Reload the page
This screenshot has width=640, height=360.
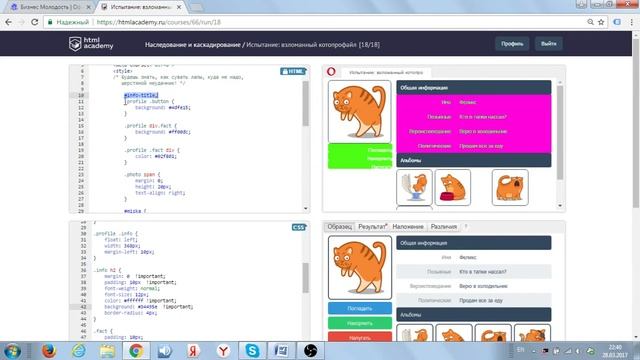click(35, 22)
